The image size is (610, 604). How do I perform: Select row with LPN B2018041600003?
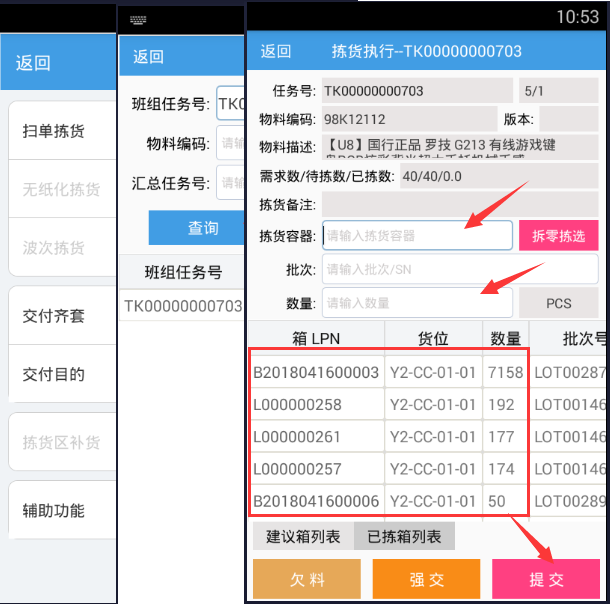[316, 372]
